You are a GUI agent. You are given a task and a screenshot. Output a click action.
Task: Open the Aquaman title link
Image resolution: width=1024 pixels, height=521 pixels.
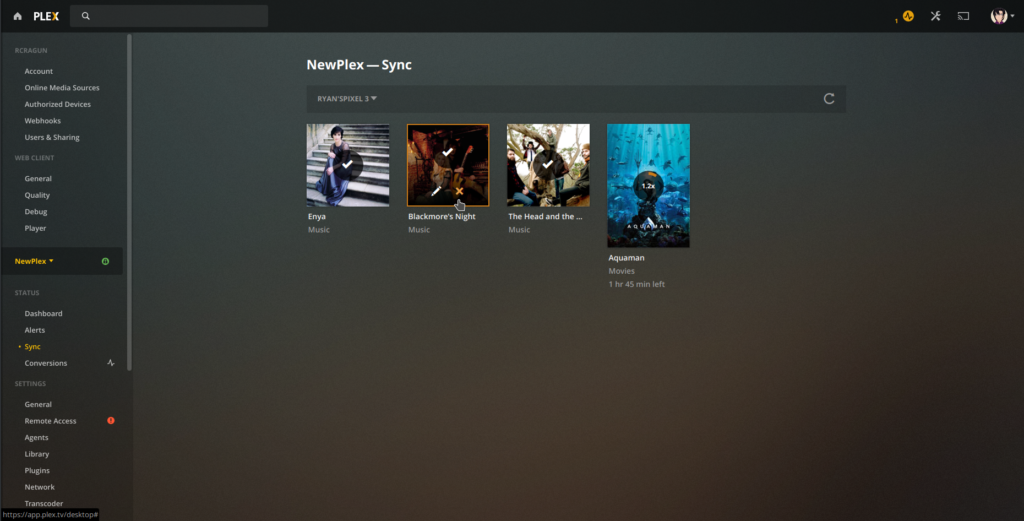coord(626,257)
